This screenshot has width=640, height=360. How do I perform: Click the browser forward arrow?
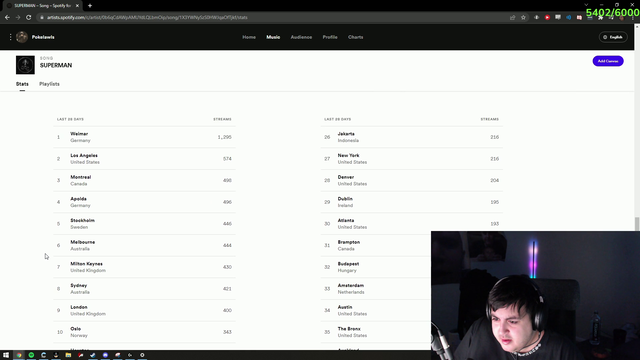point(18,18)
